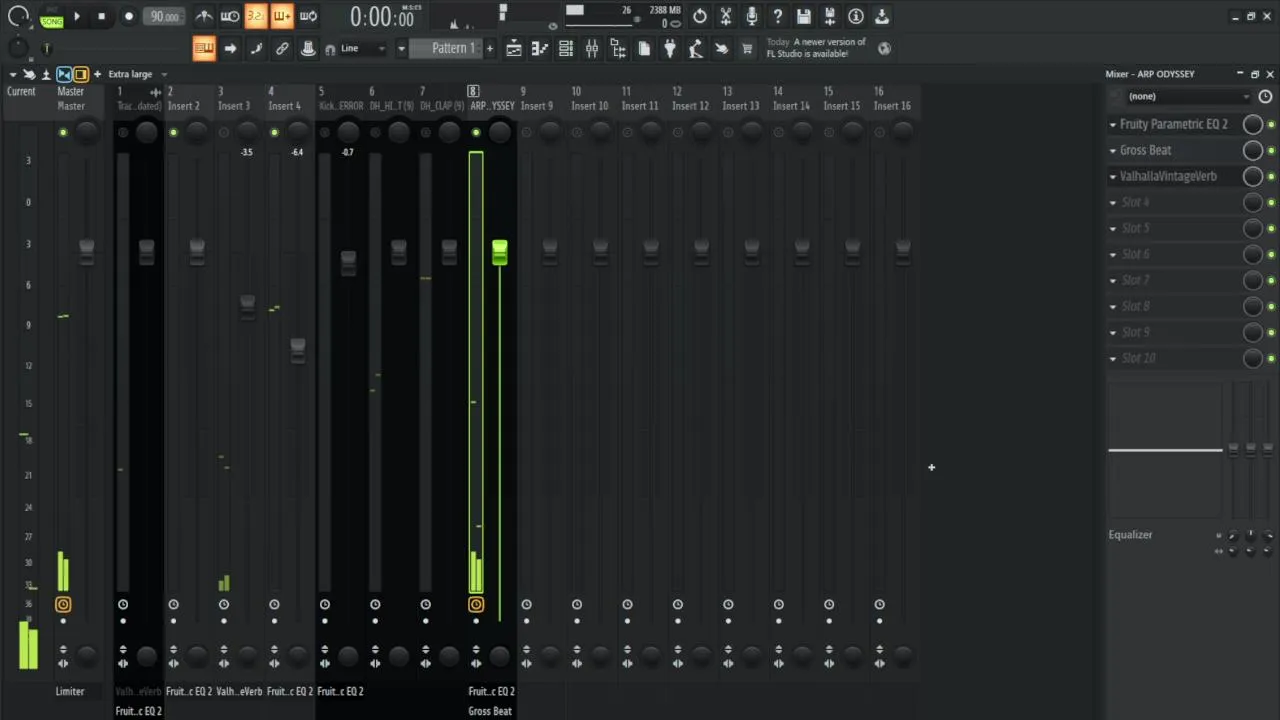Open mixer options menu arrow
The width and height of the screenshot is (1280, 720).
coord(12,74)
